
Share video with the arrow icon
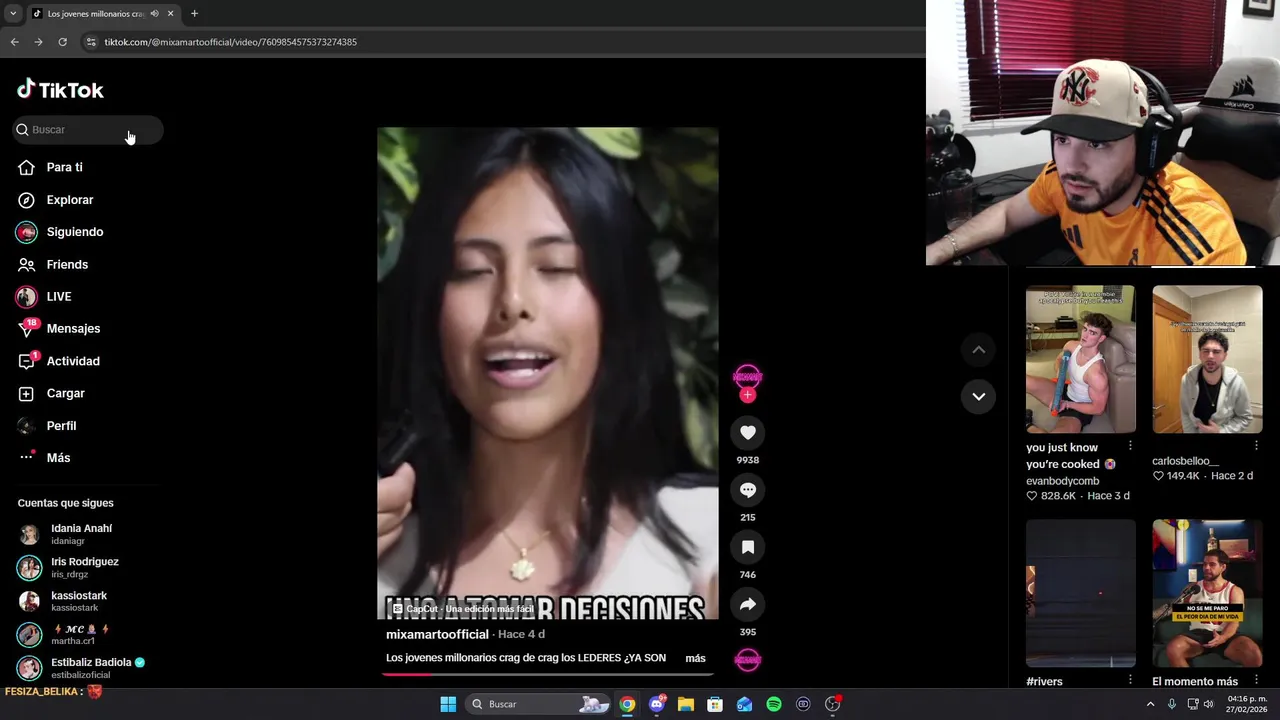tap(747, 604)
